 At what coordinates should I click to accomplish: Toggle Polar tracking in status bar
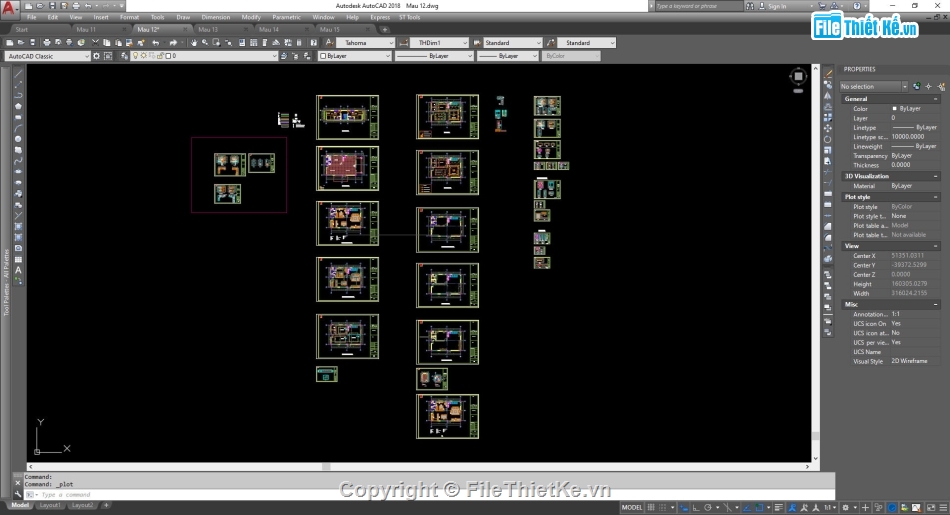(707, 507)
